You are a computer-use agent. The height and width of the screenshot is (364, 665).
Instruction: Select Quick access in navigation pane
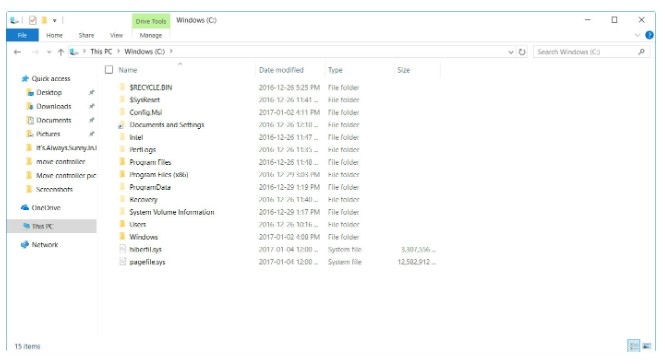pos(50,78)
